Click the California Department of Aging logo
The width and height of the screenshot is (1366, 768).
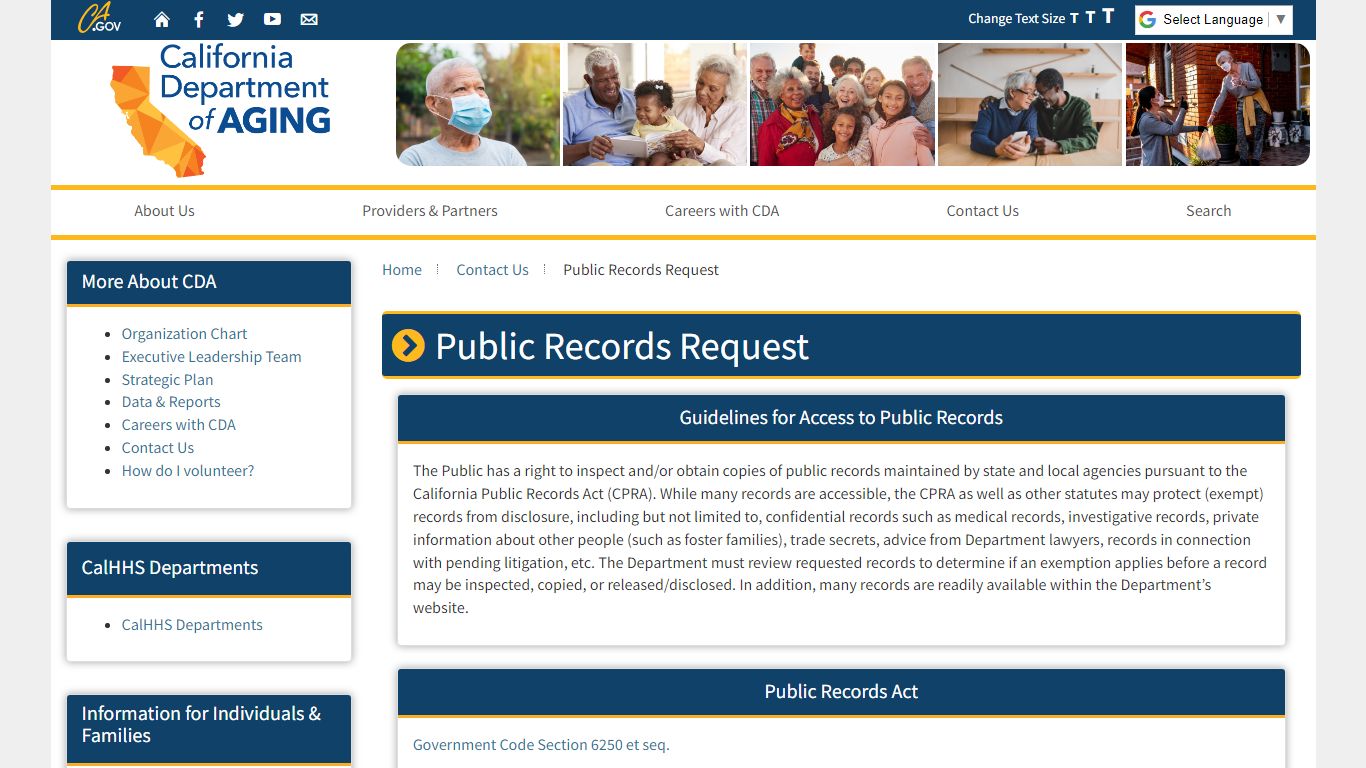click(x=221, y=110)
